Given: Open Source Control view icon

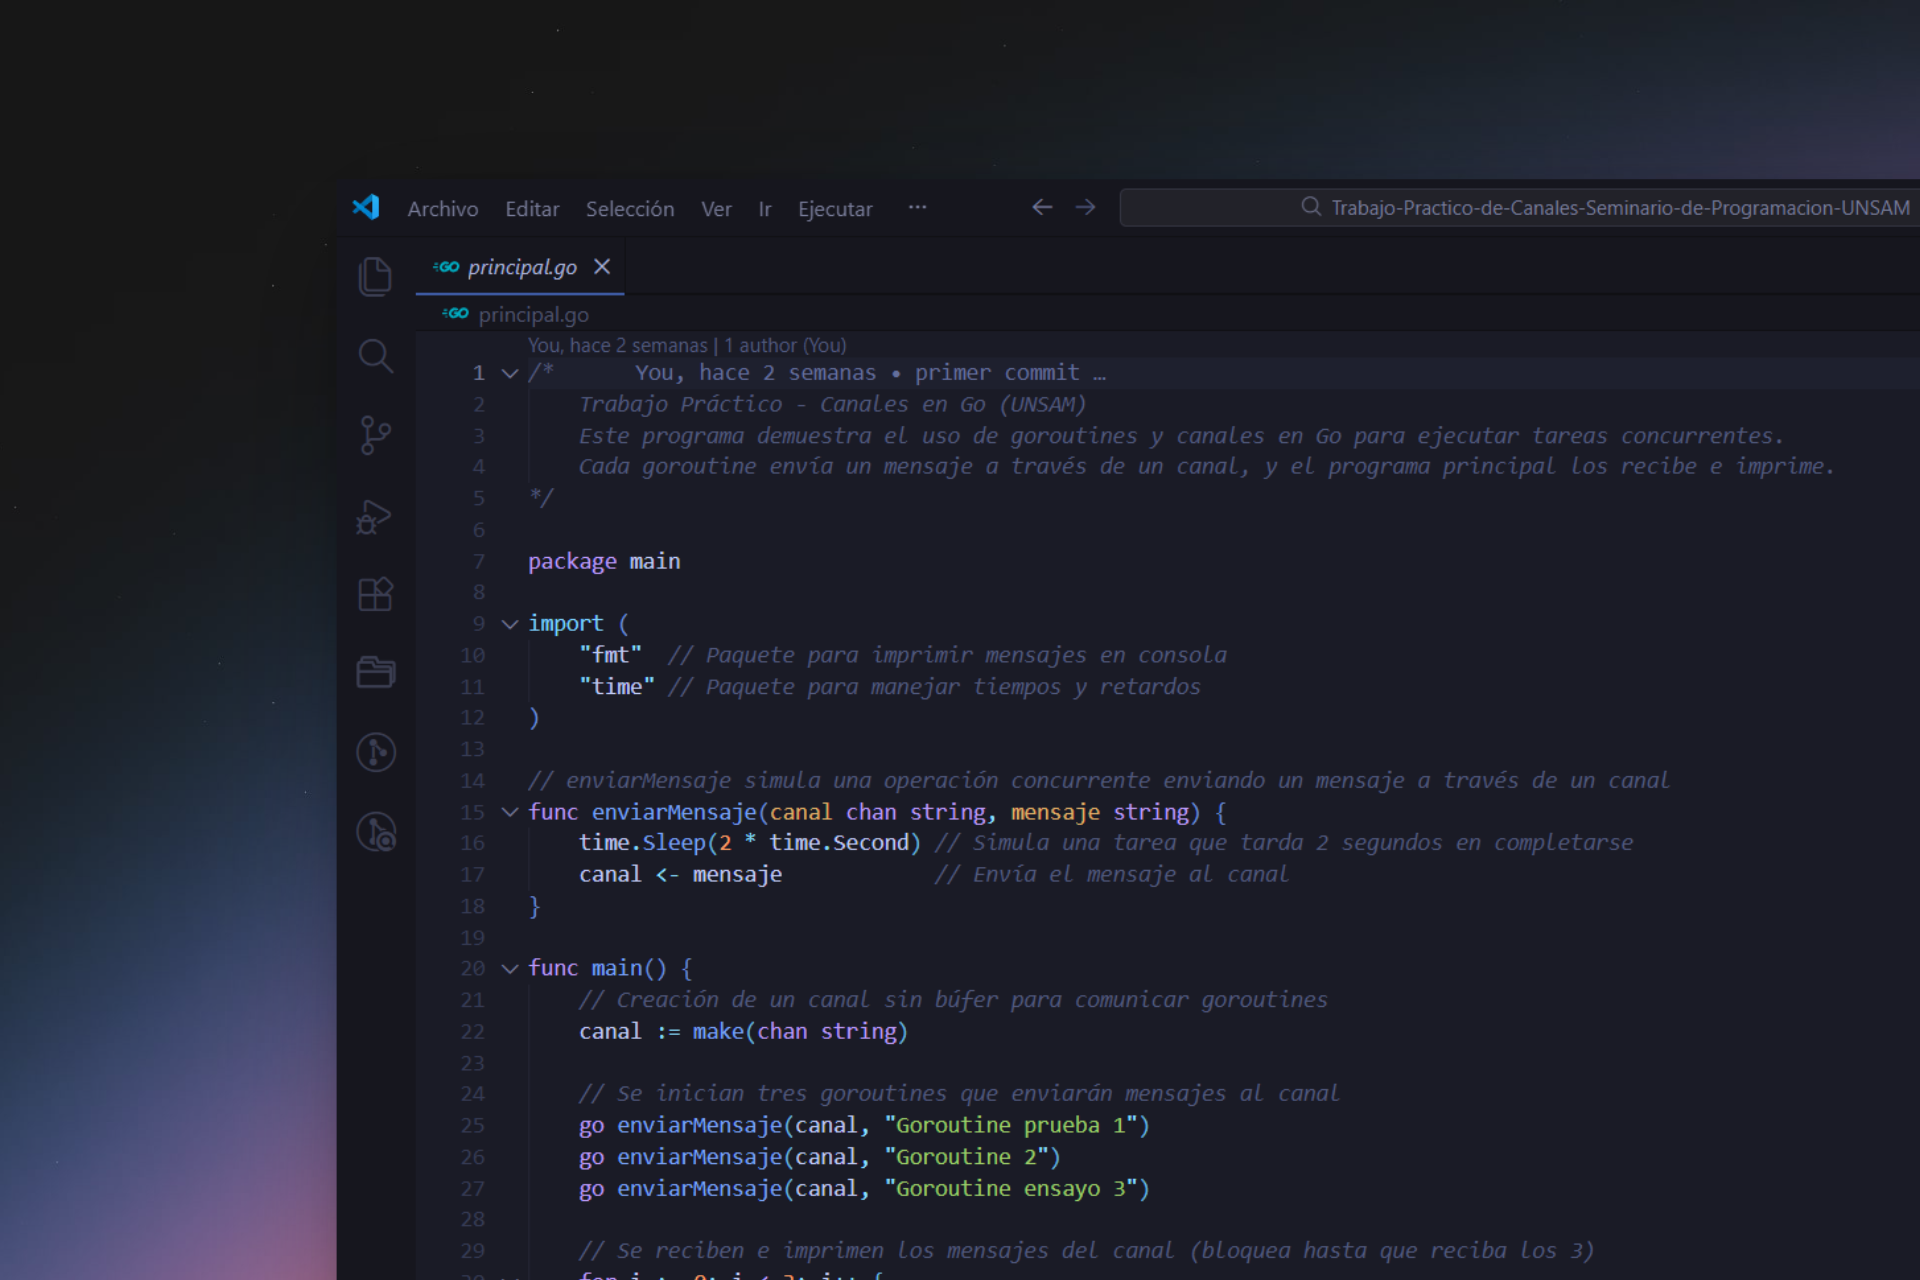Looking at the screenshot, I should (x=375, y=435).
